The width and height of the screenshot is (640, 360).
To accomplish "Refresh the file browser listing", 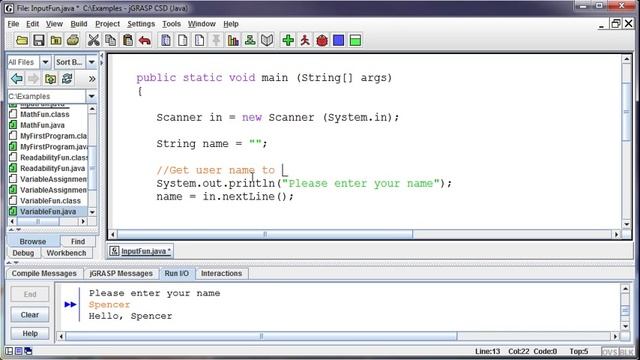I will tap(67, 78).
